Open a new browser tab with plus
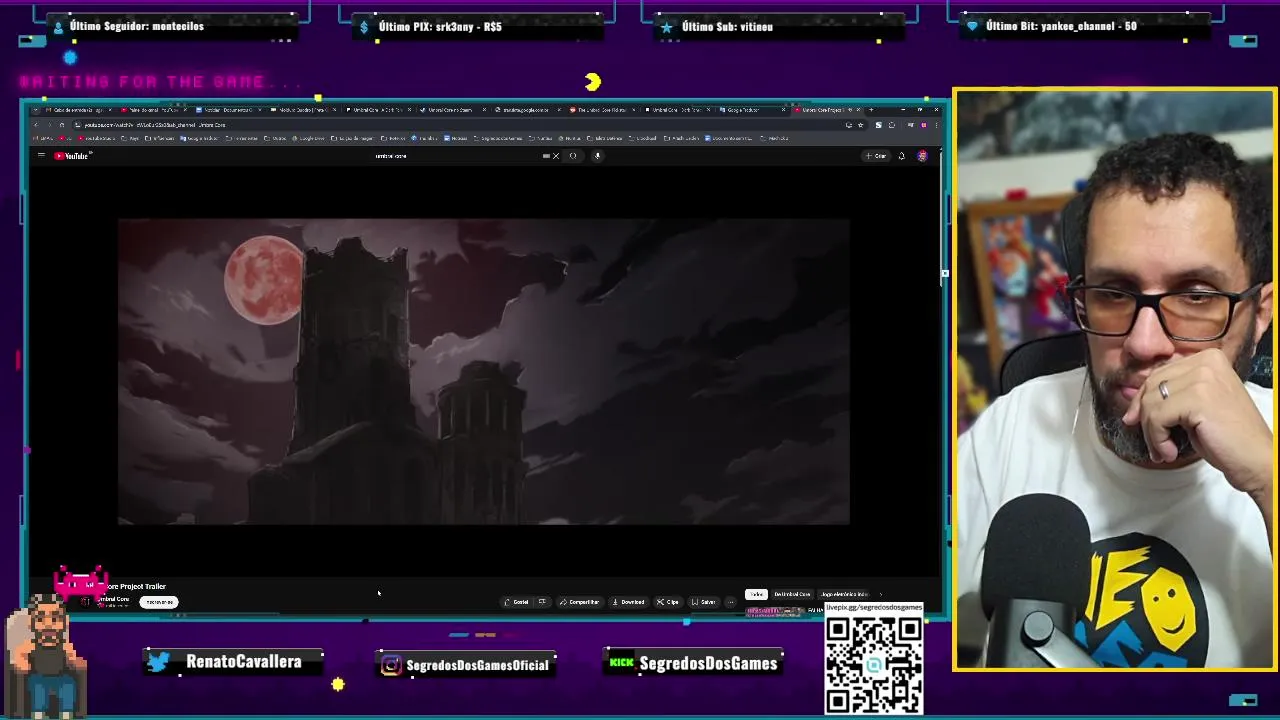Image resolution: width=1280 pixels, height=720 pixels. [x=871, y=109]
